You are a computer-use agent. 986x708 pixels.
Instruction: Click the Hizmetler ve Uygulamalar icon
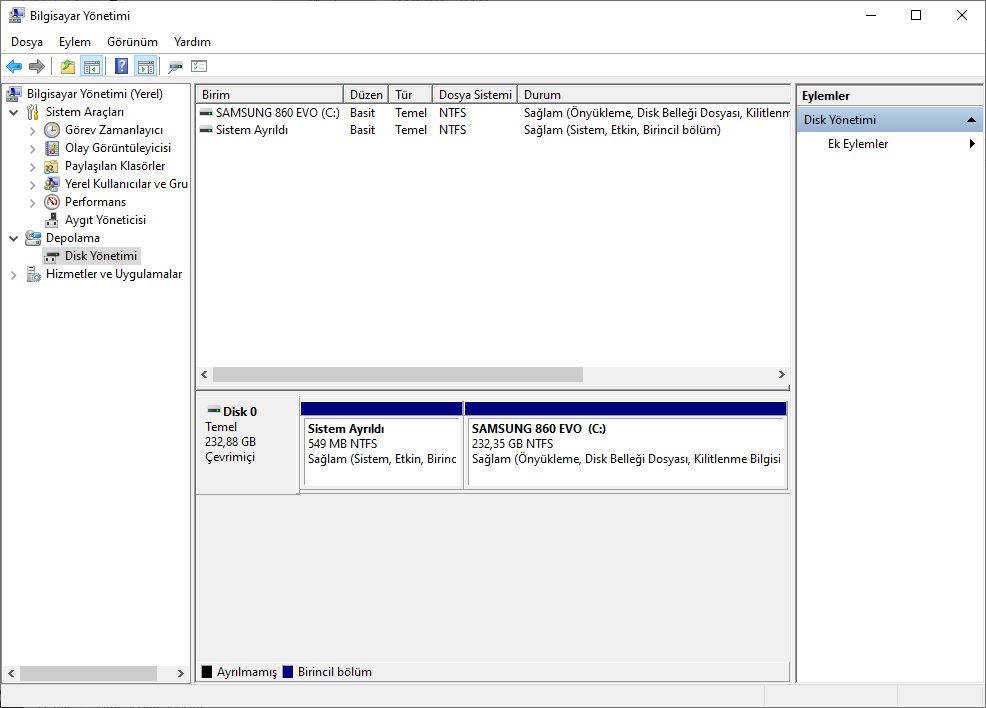coord(33,274)
